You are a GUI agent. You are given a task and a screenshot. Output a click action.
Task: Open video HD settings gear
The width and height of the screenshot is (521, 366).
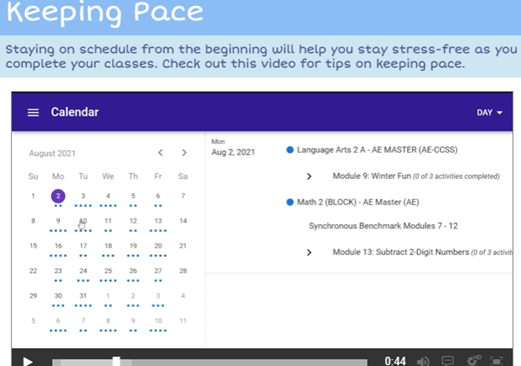coord(473,360)
